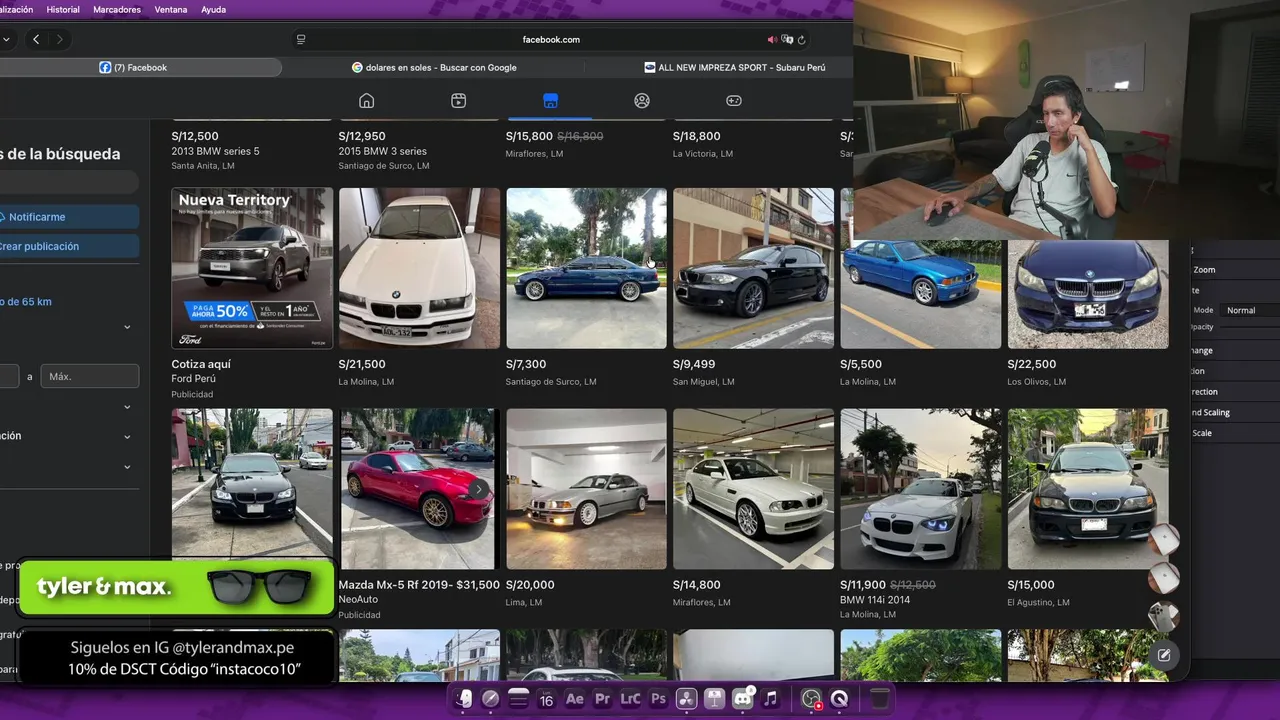This screenshot has width=1280, height=720.
Task: Open the Facebook Home icon
Action: tap(366, 100)
